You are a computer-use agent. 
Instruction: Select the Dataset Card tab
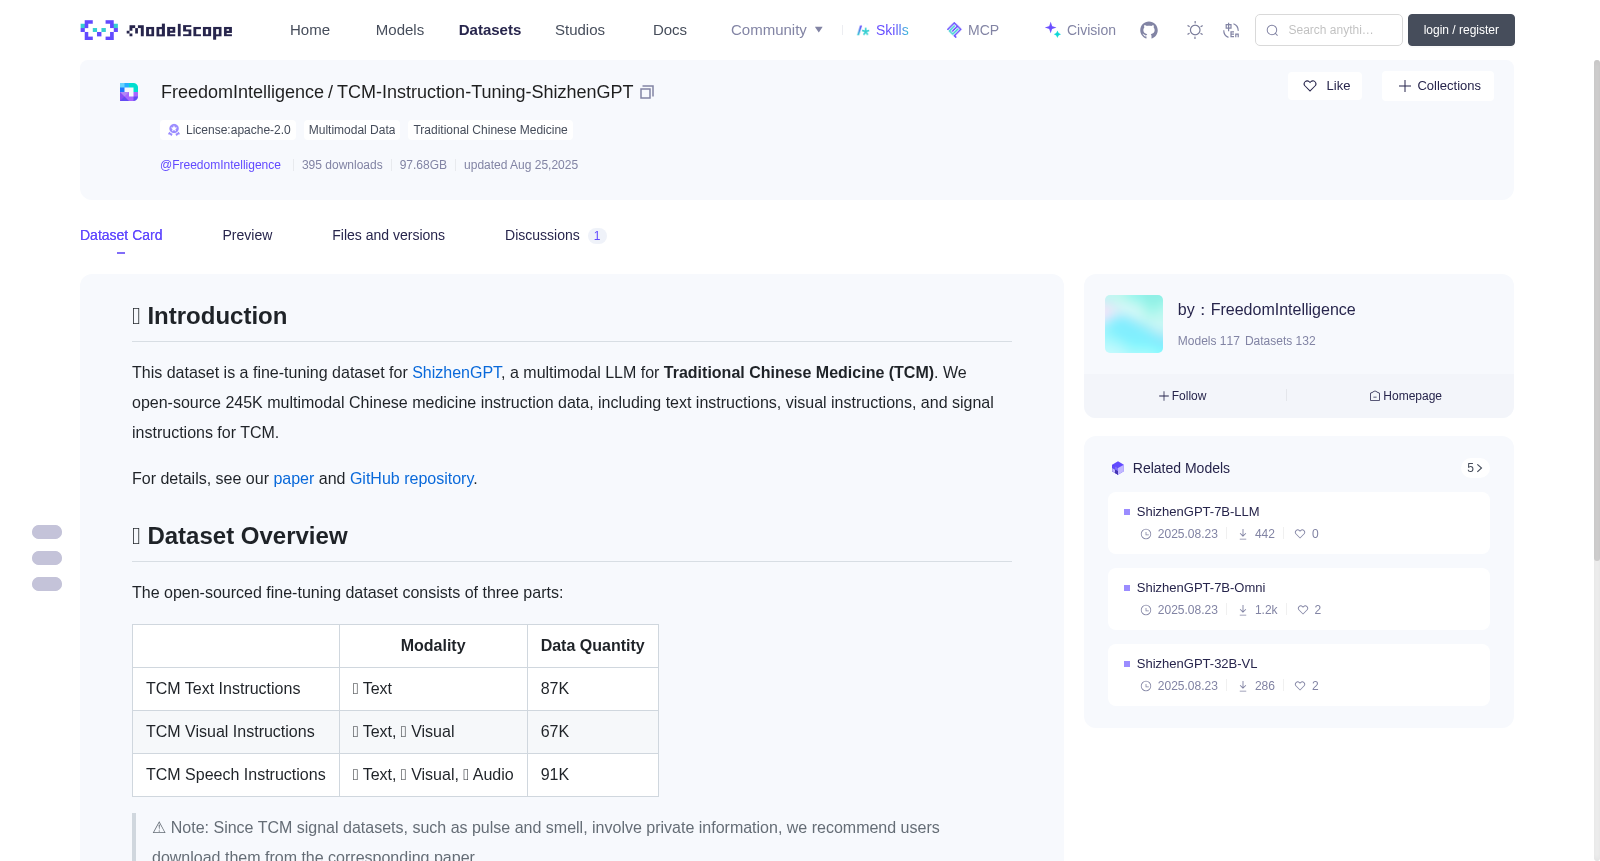[x=121, y=235]
